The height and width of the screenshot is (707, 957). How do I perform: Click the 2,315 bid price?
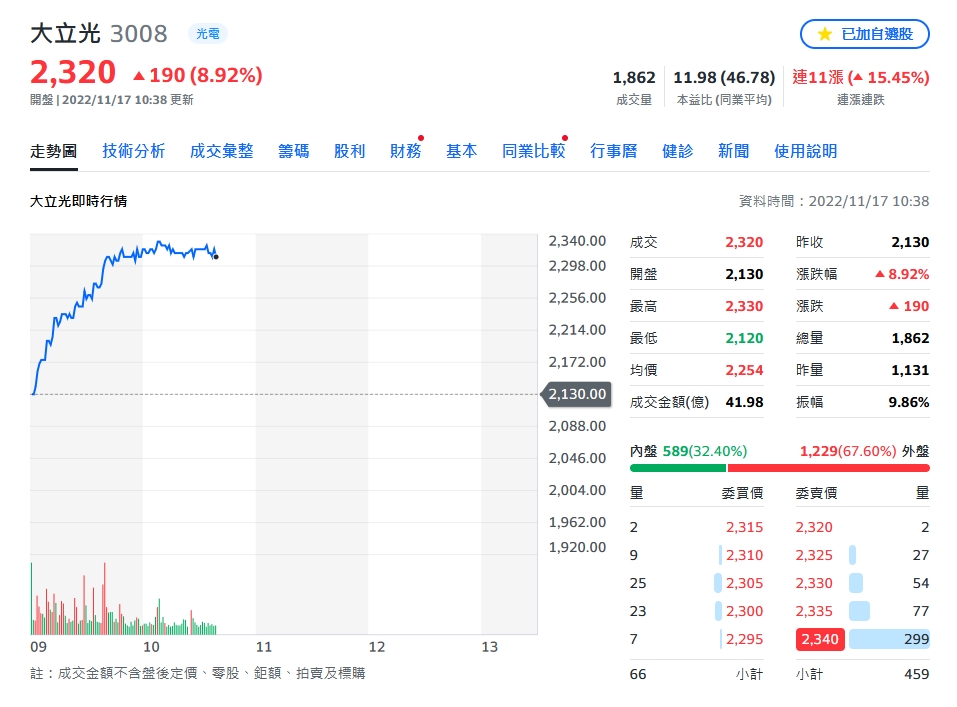pos(744,527)
